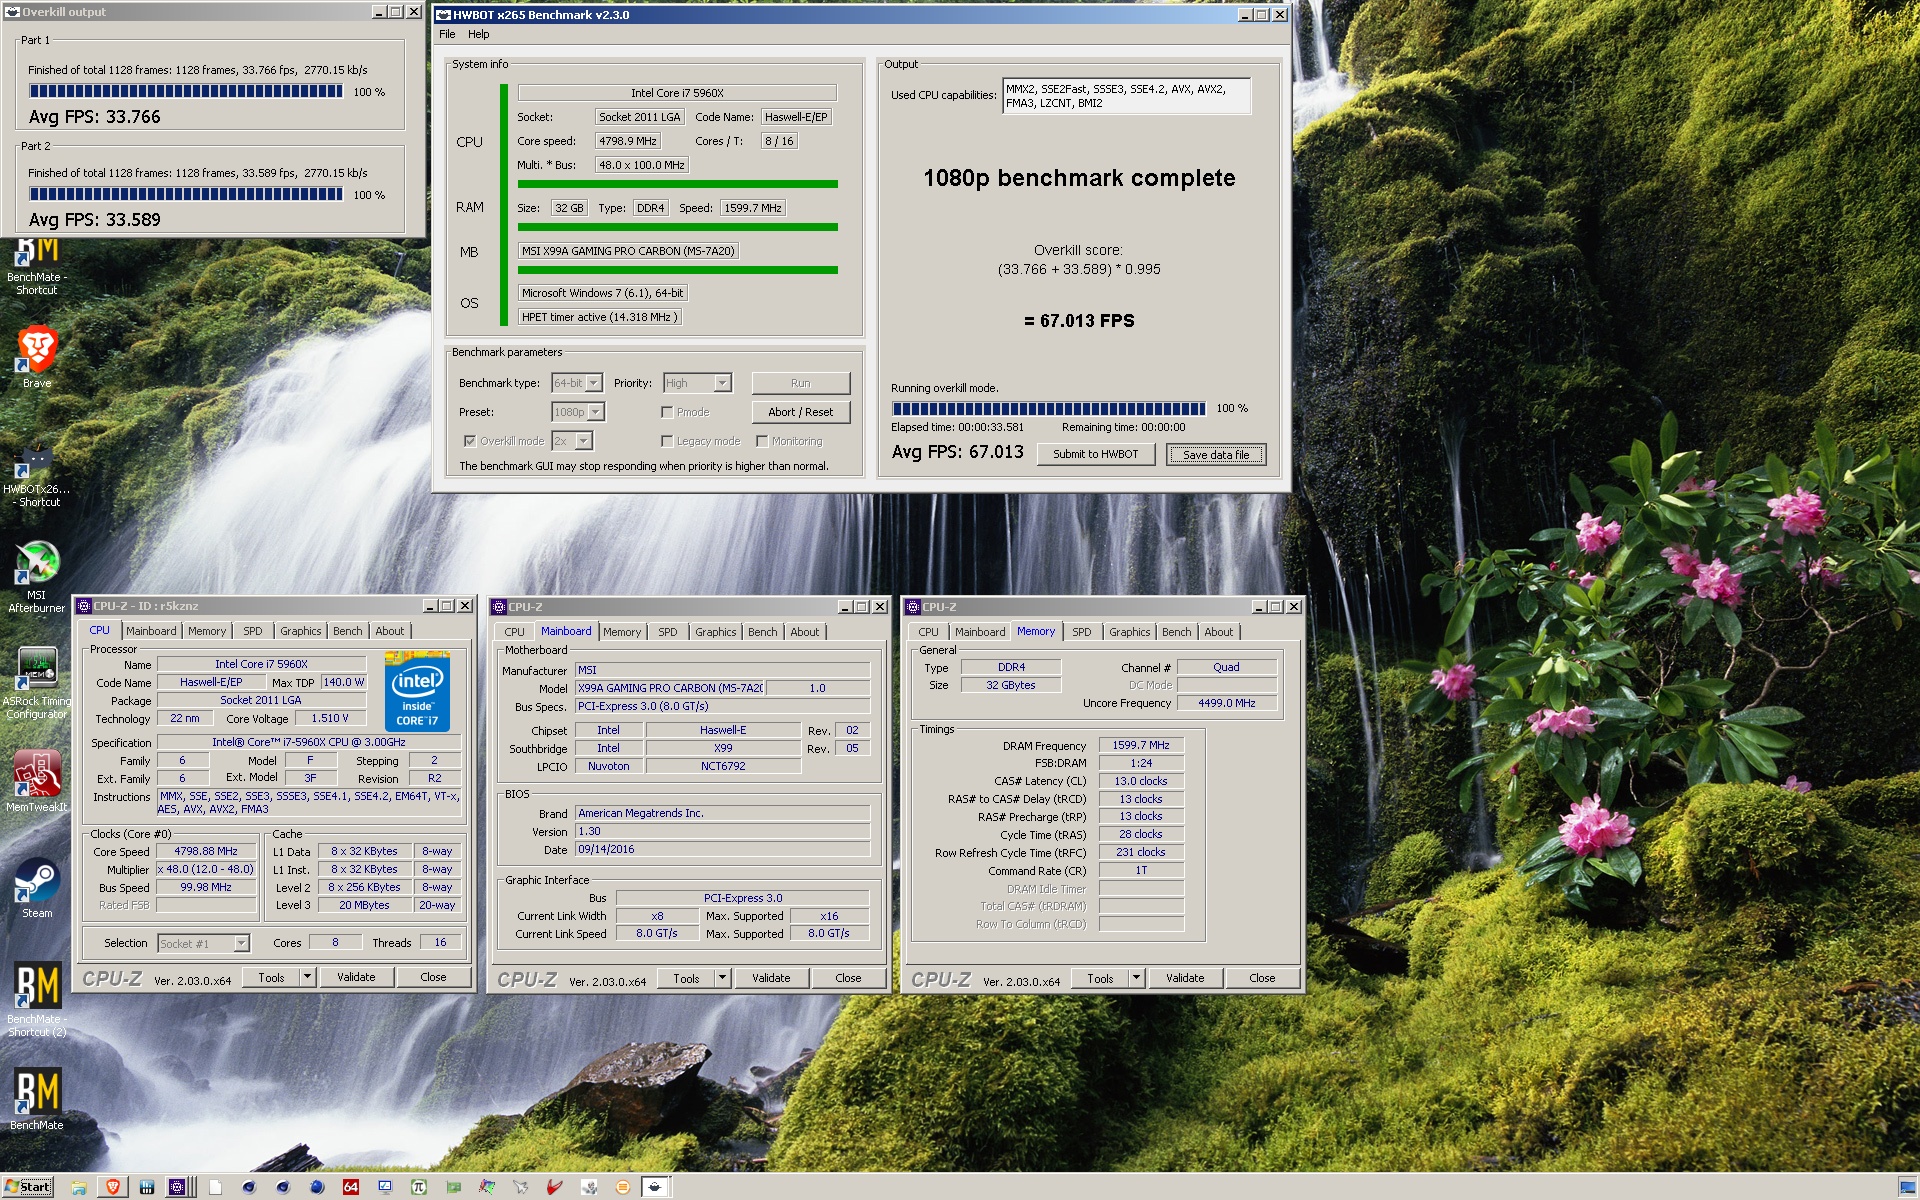1920x1200 pixels.
Task: Click Close in CPU-Z Memory window
Action: (x=1262, y=978)
